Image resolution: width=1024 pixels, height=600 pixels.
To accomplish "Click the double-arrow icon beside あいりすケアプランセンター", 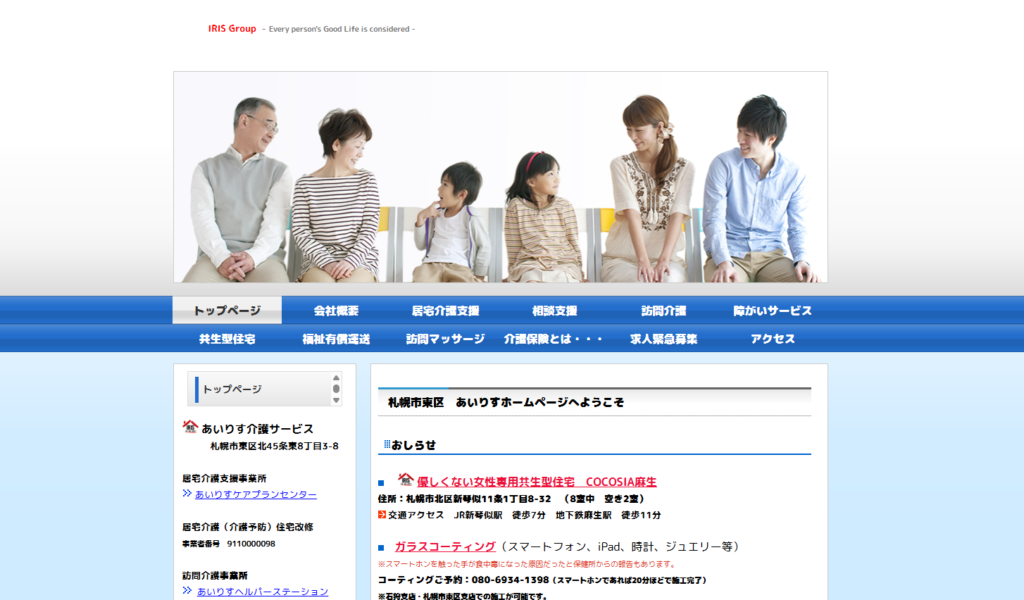I will [187, 494].
